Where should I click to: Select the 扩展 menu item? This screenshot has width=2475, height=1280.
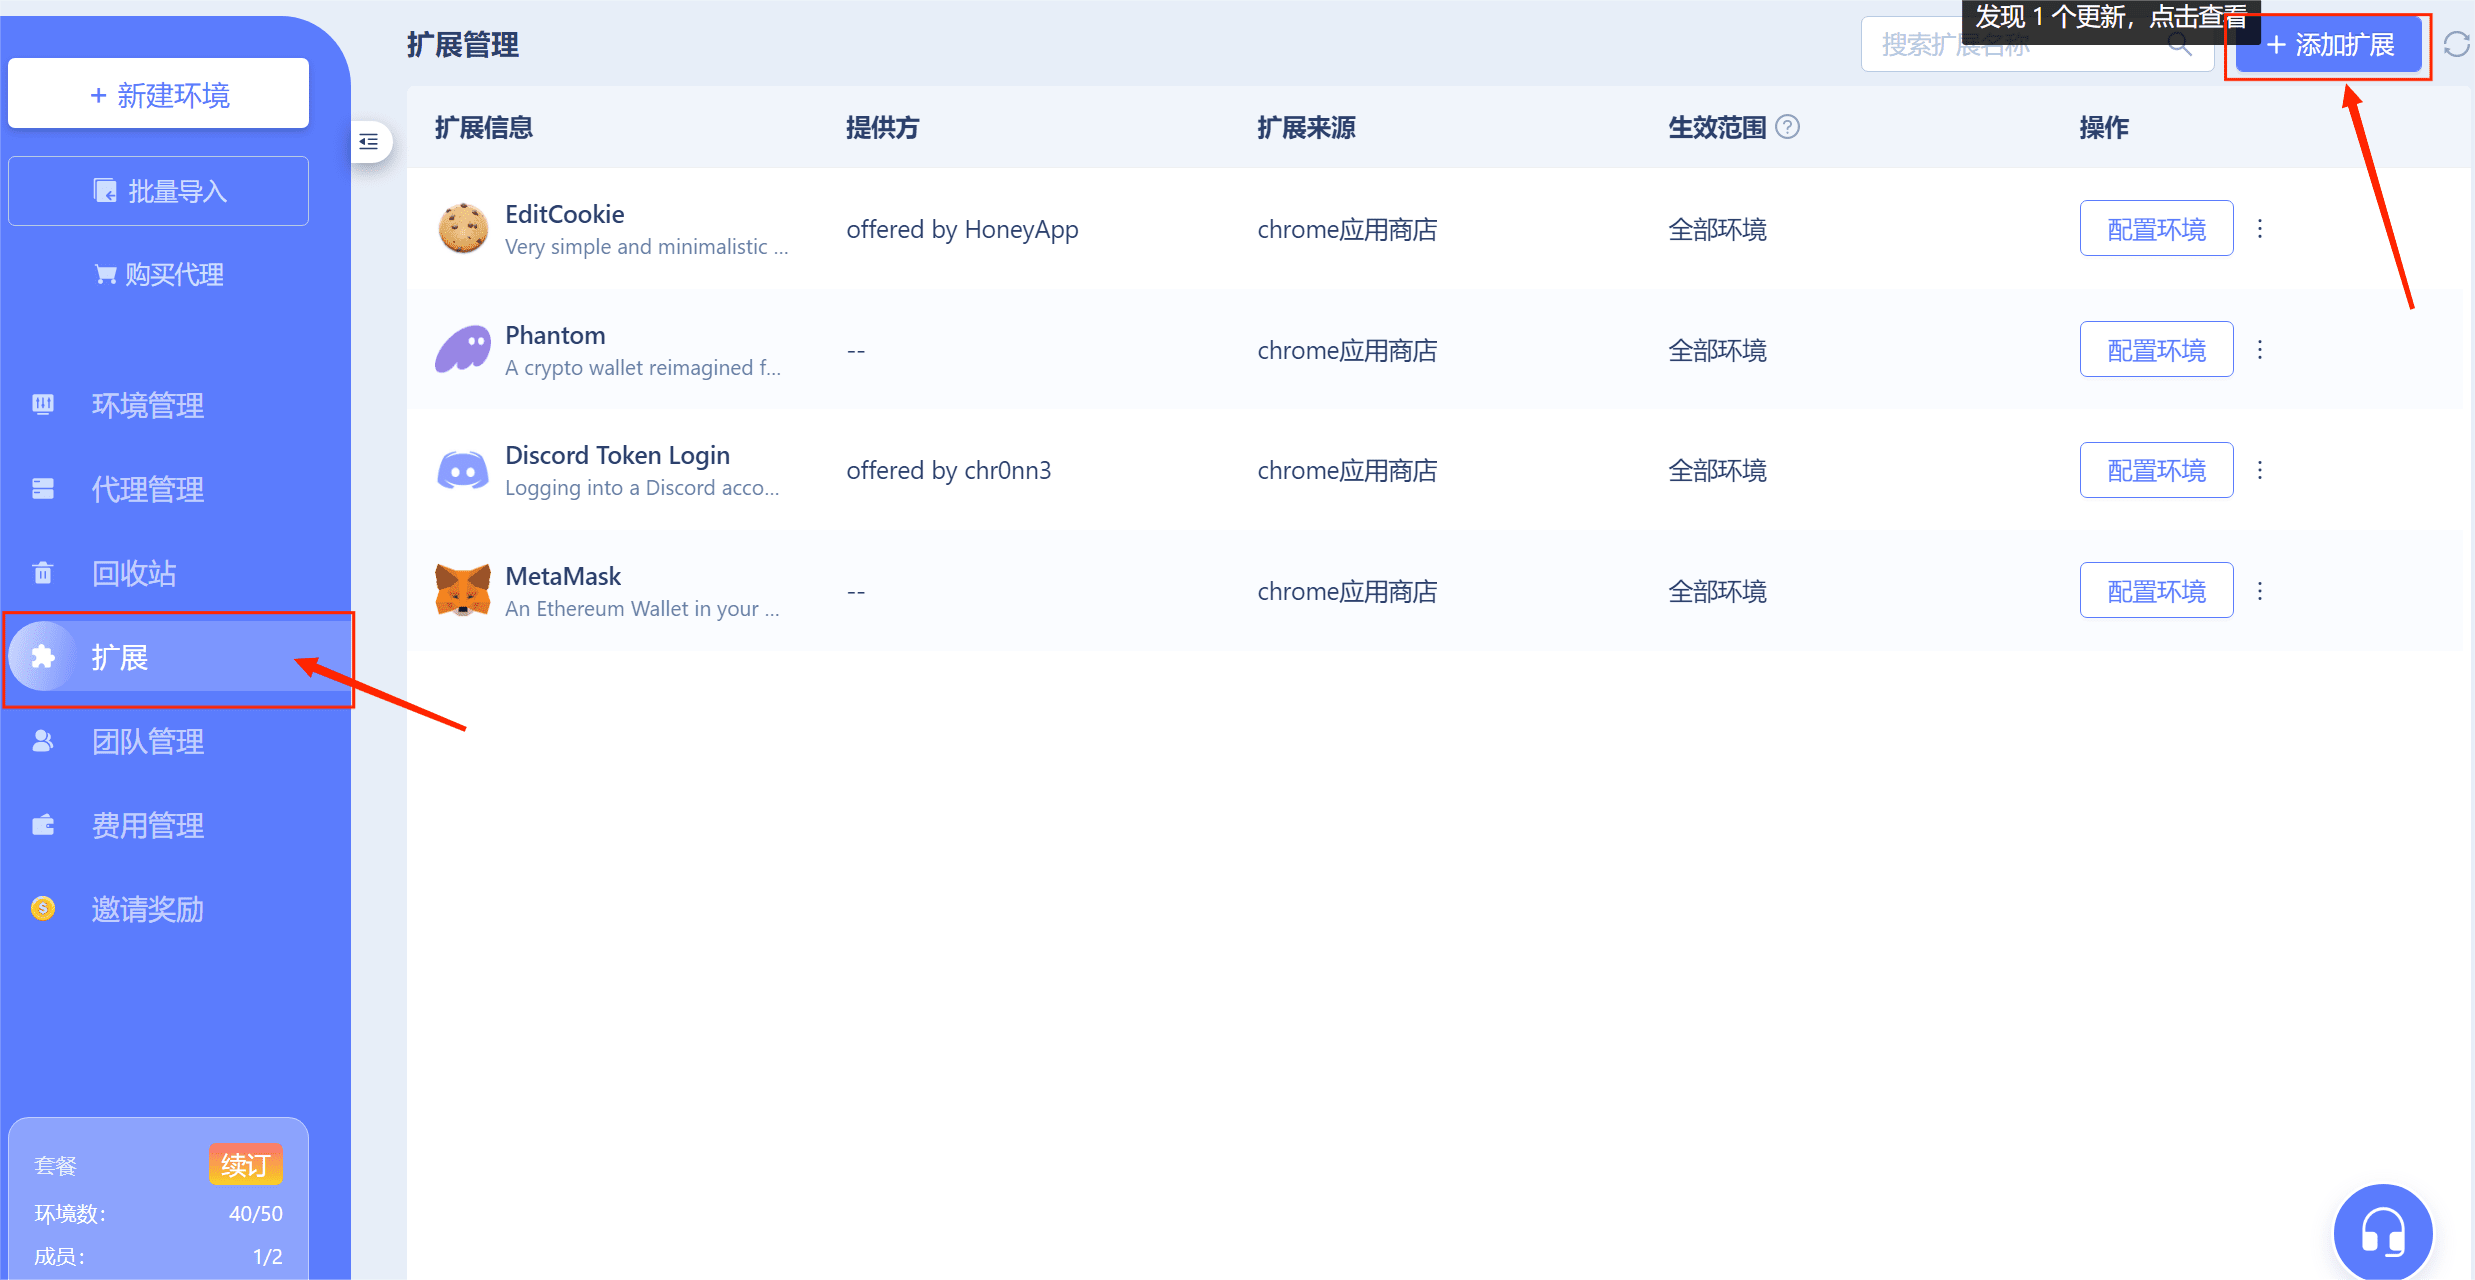[x=180, y=657]
